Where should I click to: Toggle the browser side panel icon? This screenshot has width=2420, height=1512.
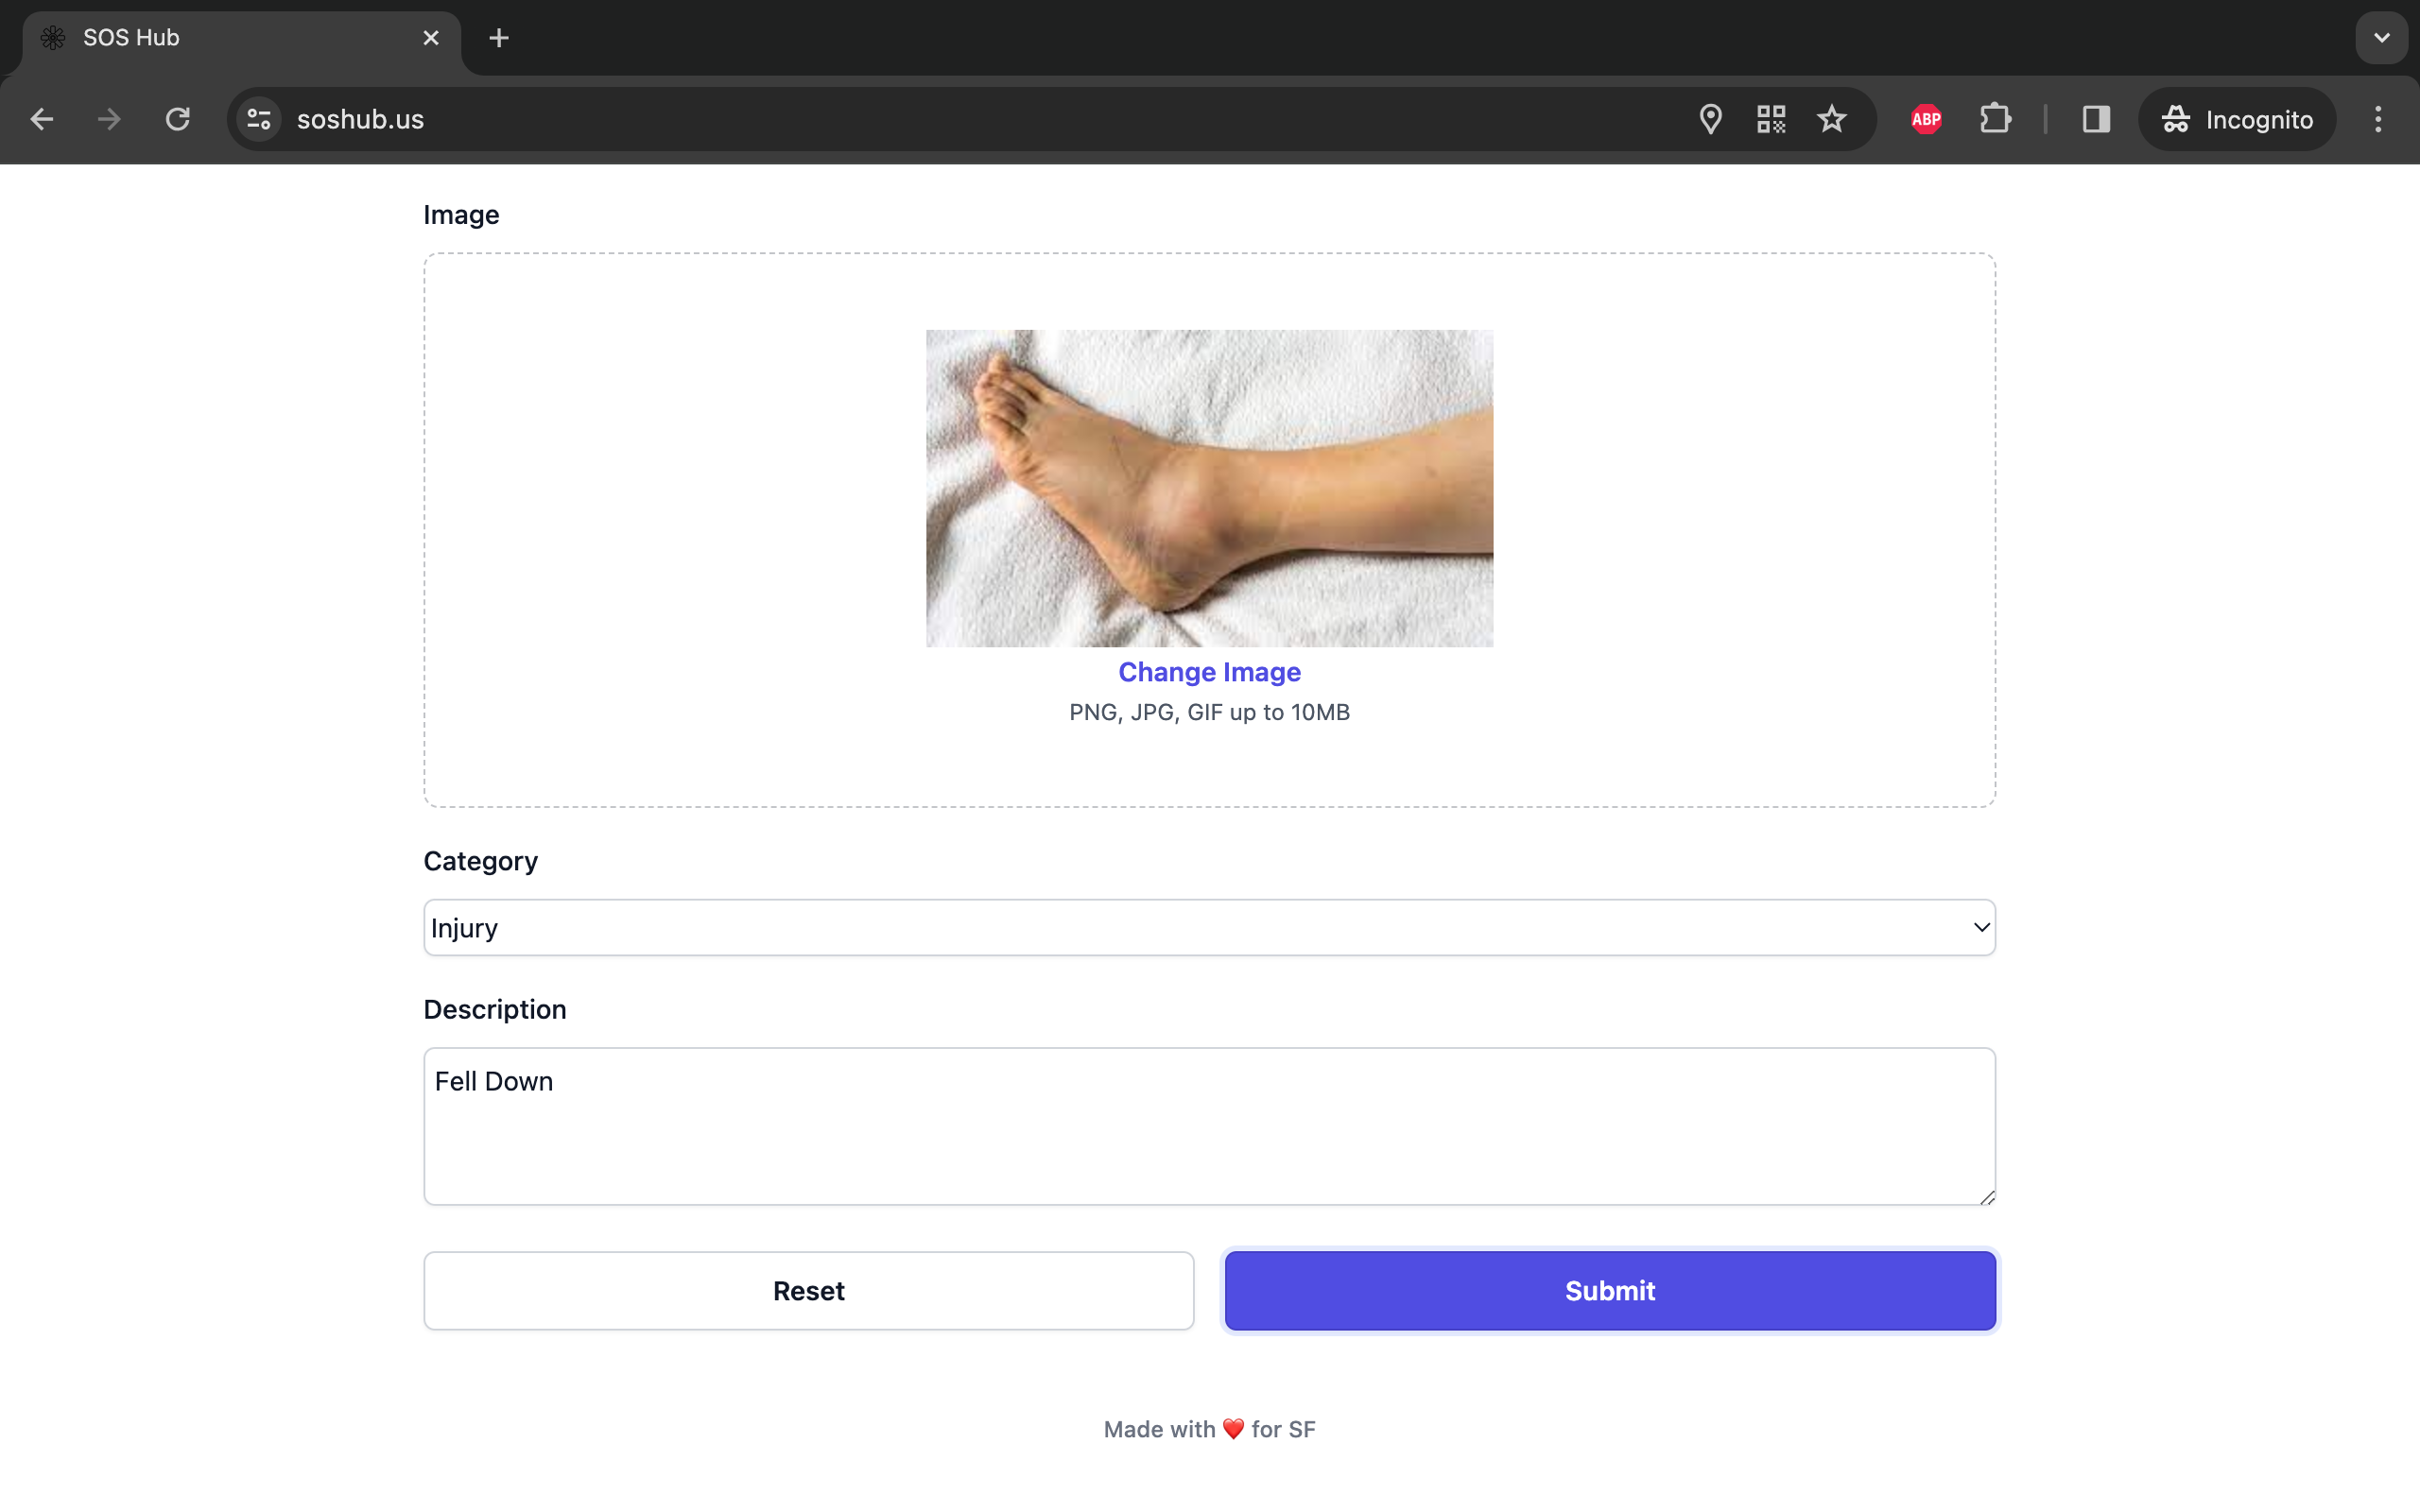tap(2095, 119)
